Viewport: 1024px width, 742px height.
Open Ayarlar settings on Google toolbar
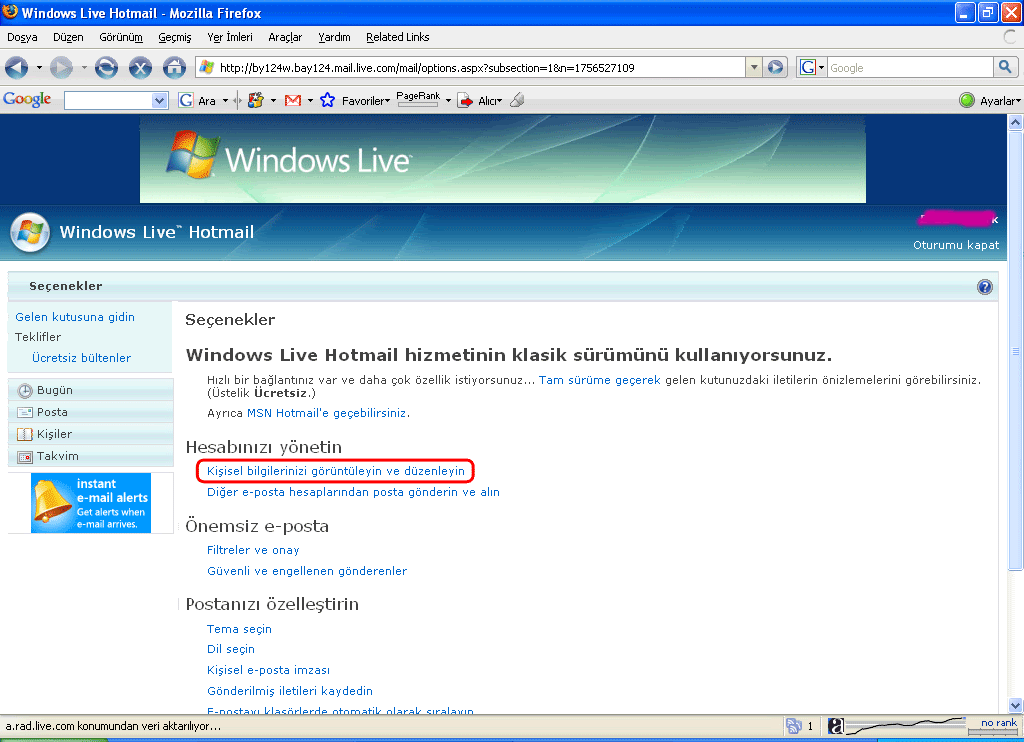pos(989,101)
